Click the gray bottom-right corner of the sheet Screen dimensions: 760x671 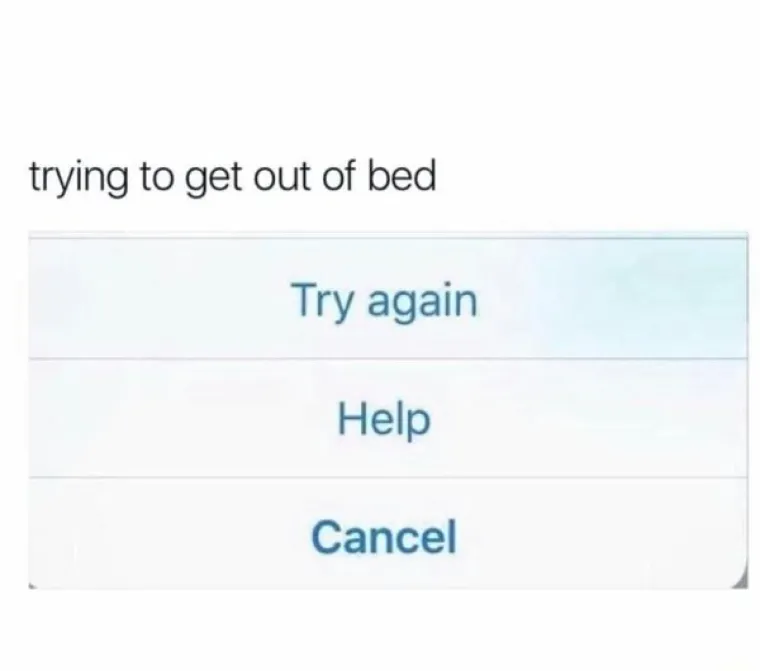741,582
